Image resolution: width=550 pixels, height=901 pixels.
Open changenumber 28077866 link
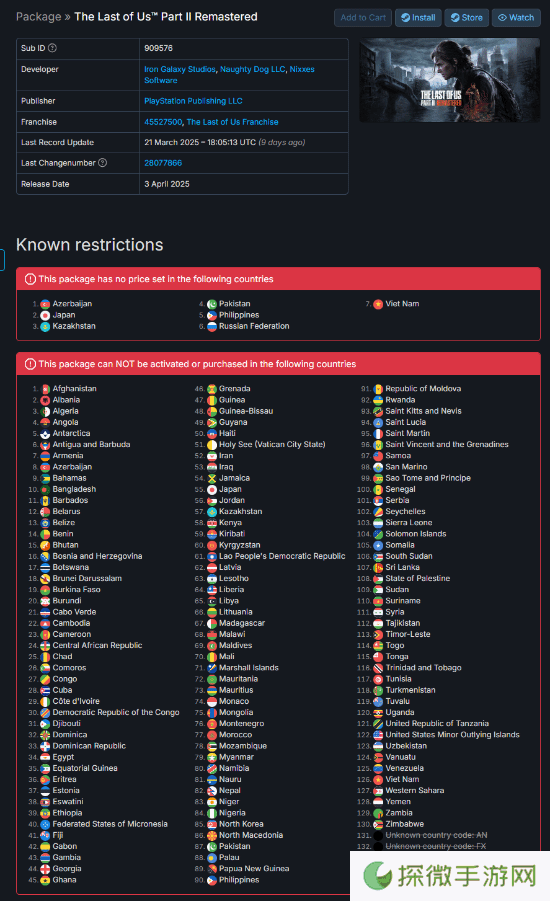pos(163,163)
